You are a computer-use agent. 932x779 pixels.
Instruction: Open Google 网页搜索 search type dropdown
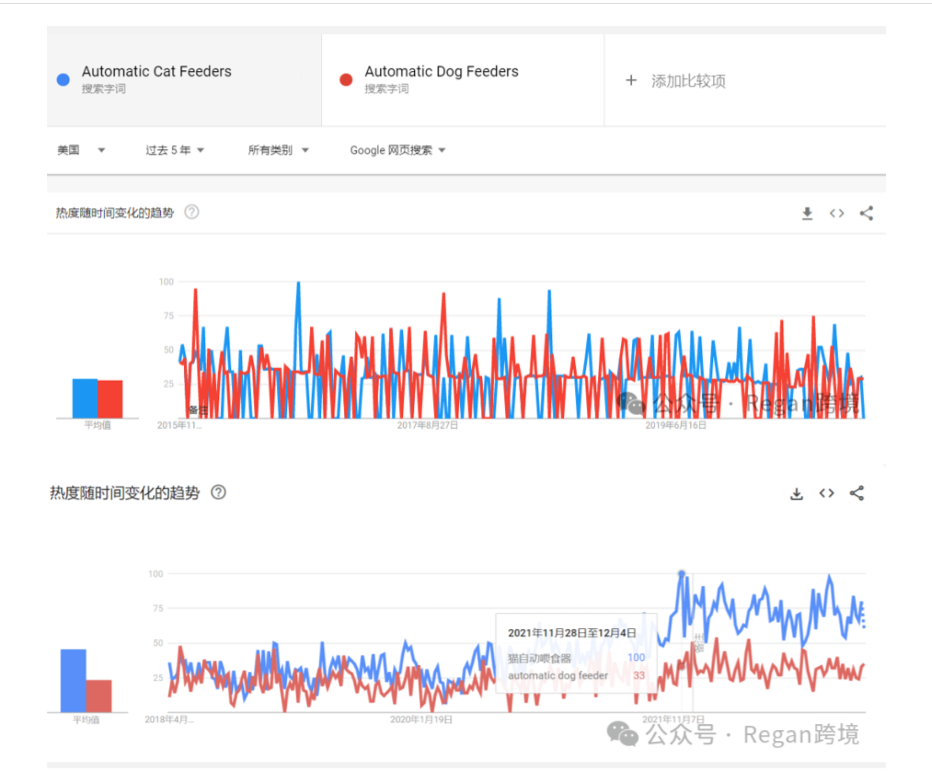click(x=397, y=150)
